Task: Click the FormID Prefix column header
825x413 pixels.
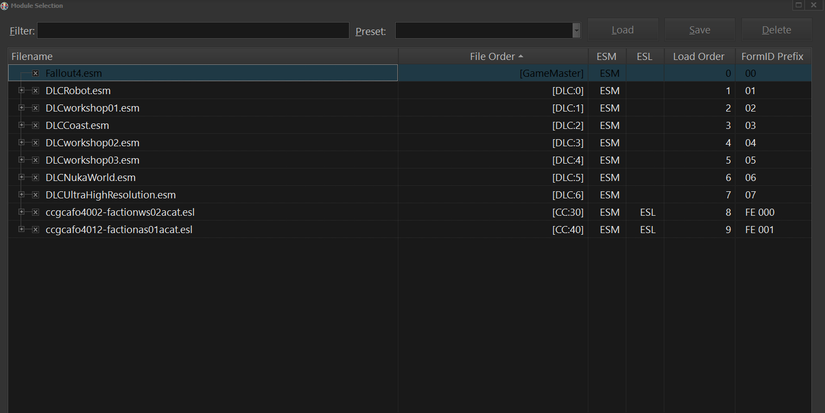Action: (x=772, y=56)
